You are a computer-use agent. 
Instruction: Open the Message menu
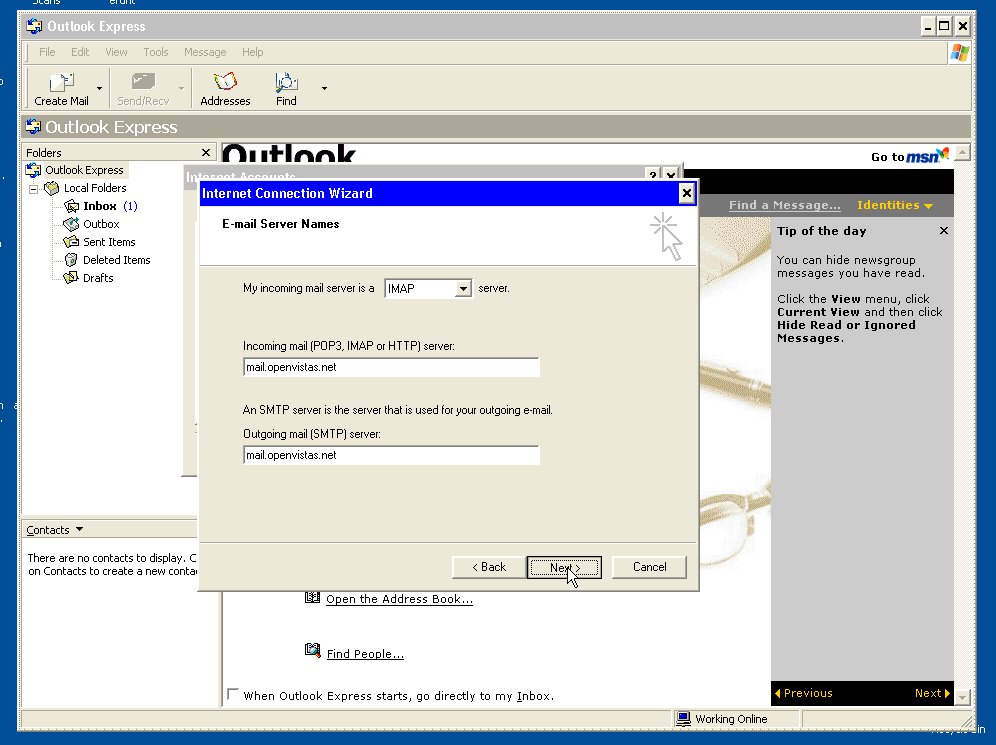point(205,52)
